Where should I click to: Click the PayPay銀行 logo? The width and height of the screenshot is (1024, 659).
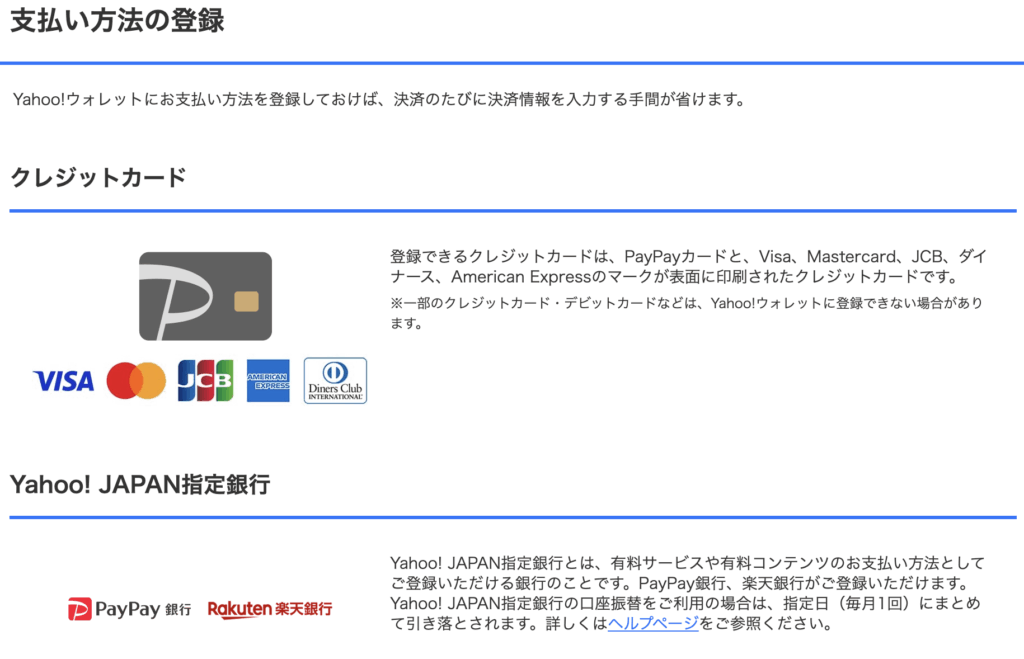(x=129, y=609)
